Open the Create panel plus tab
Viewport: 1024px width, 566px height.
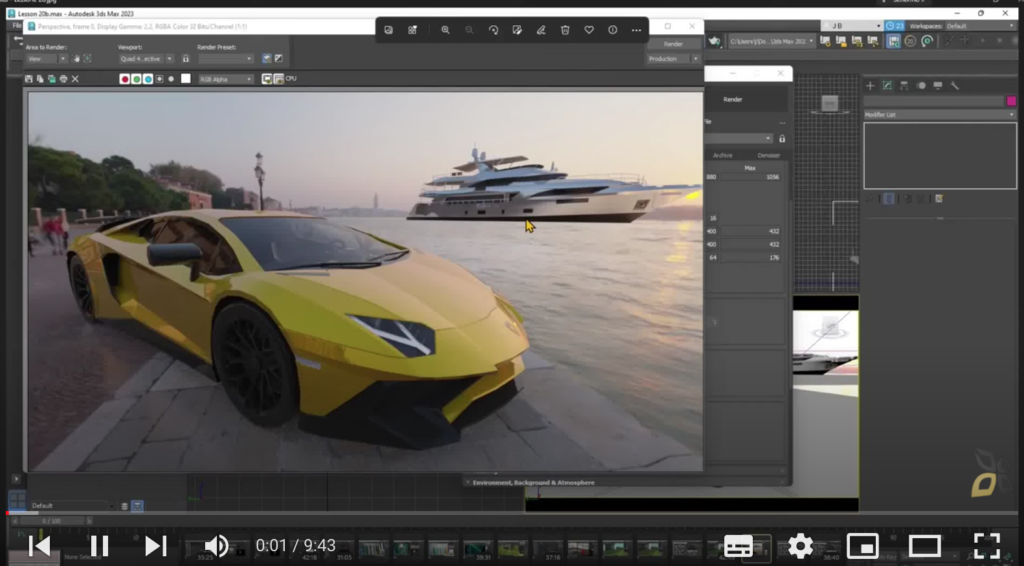point(870,86)
